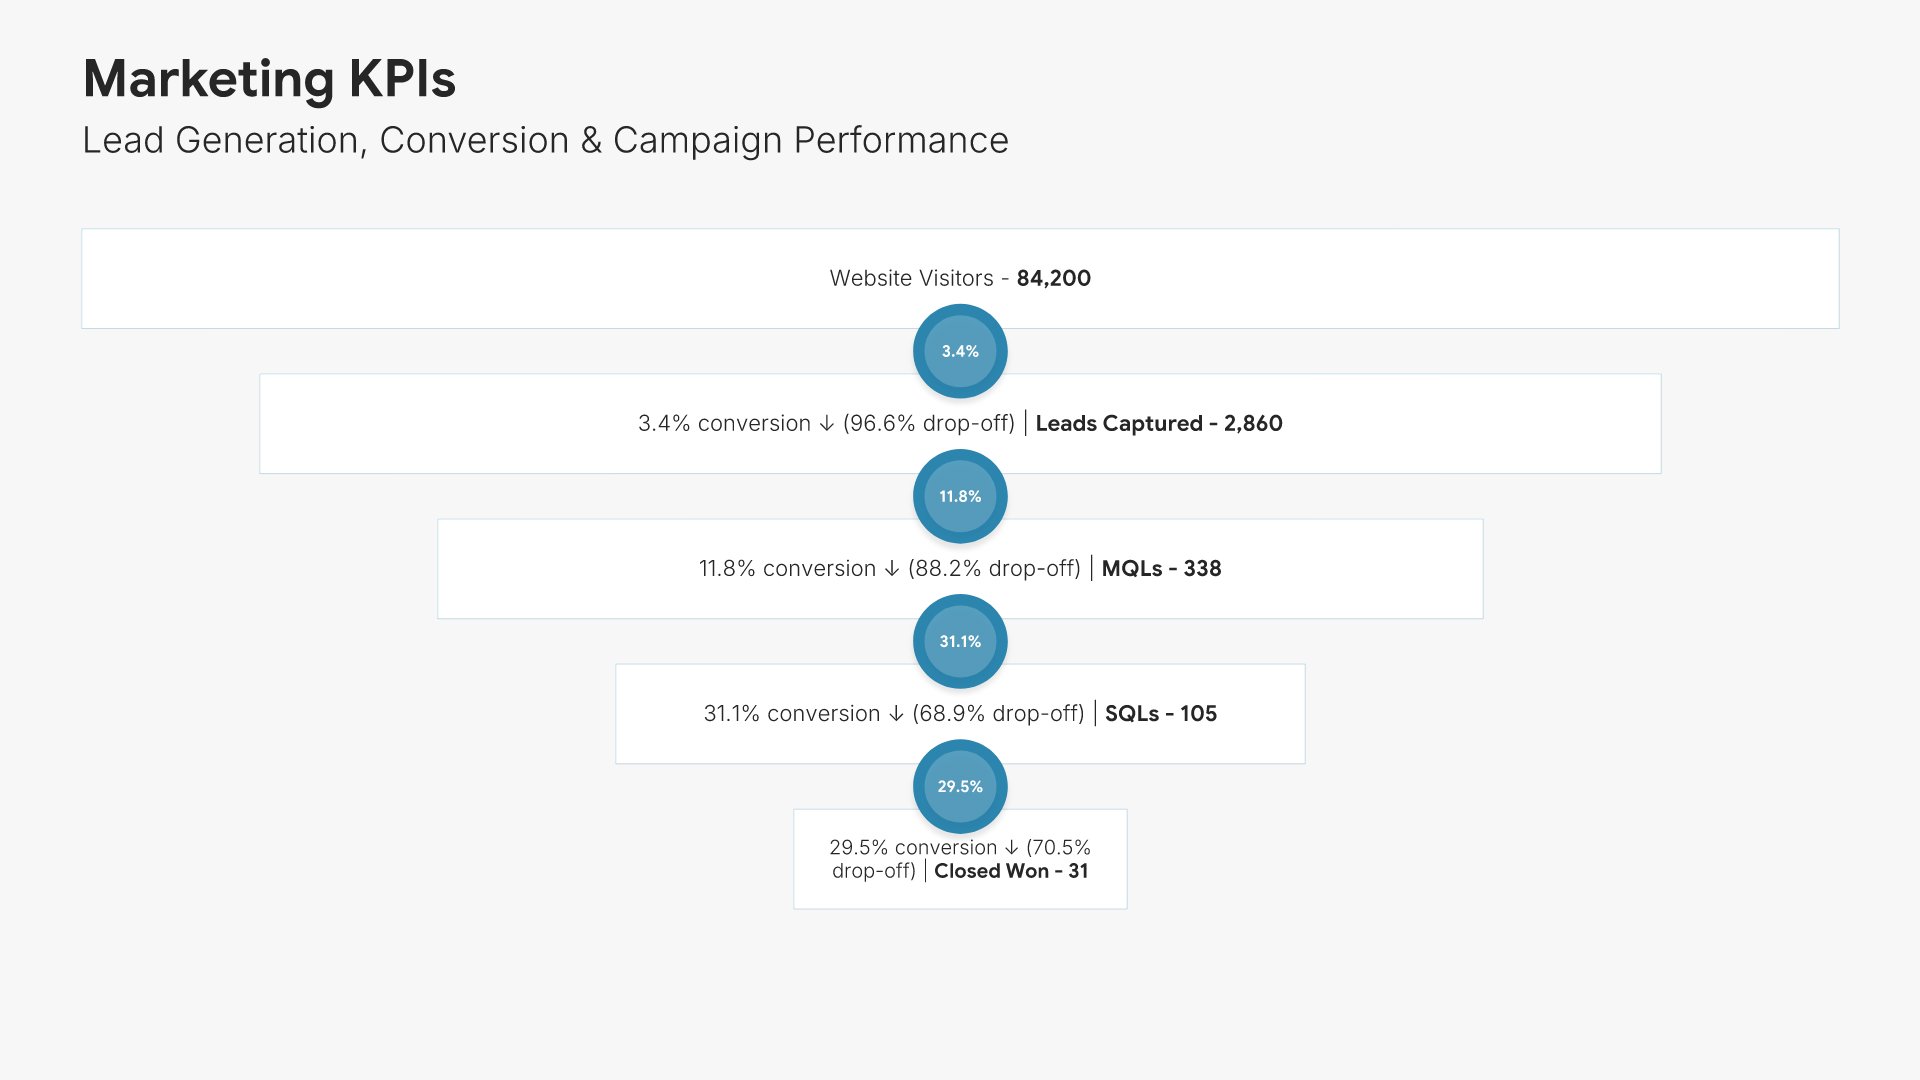Select the Marketing KPIs slide title
The image size is (1920, 1080).
pyautogui.click(x=269, y=79)
